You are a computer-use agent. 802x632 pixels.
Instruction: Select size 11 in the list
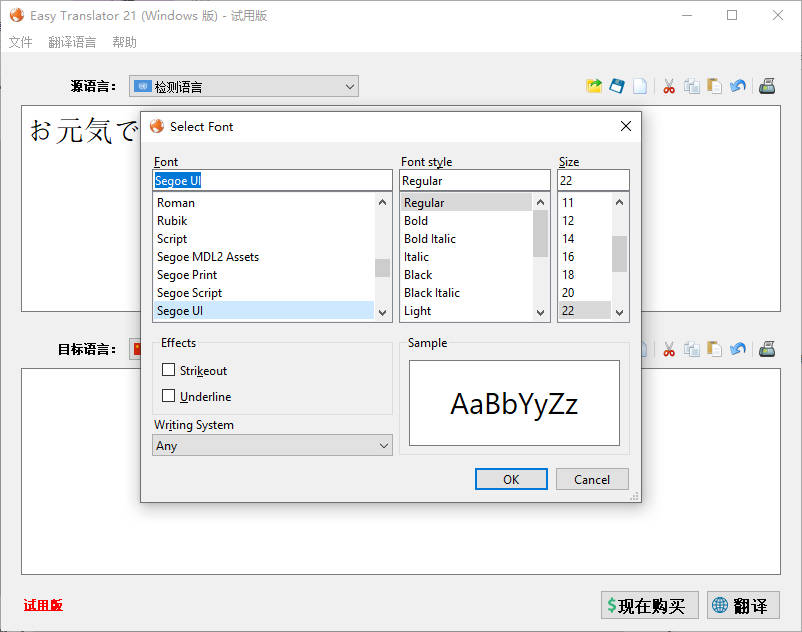pyautogui.click(x=585, y=202)
